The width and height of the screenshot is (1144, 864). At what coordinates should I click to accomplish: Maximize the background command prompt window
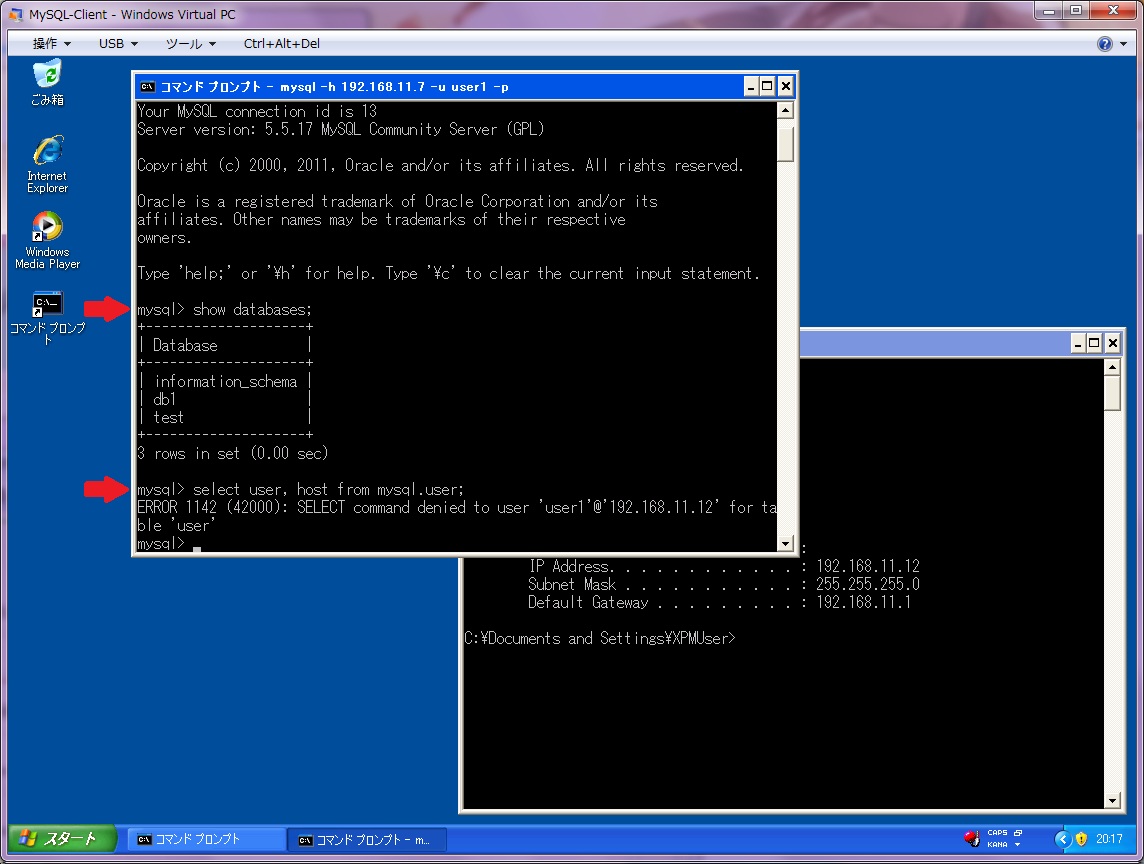1094,343
